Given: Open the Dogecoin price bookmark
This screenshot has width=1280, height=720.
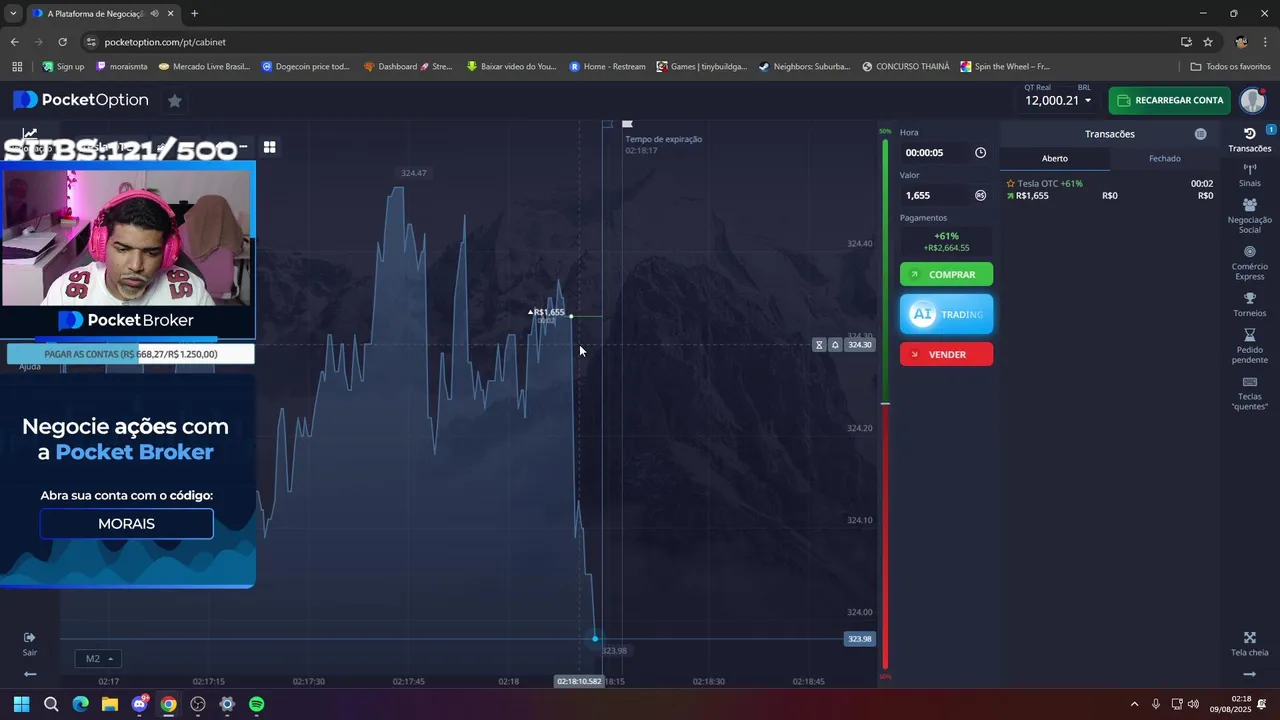Looking at the screenshot, I should coord(306,67).
